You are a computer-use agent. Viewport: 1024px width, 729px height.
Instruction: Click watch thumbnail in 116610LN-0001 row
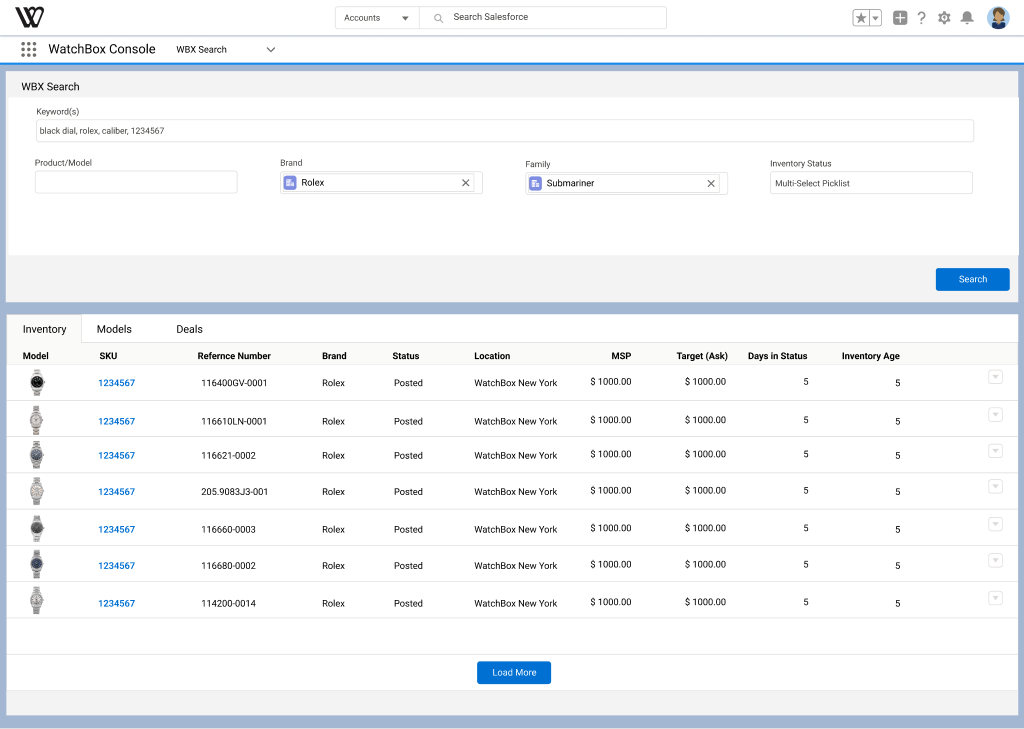[37, 420]
